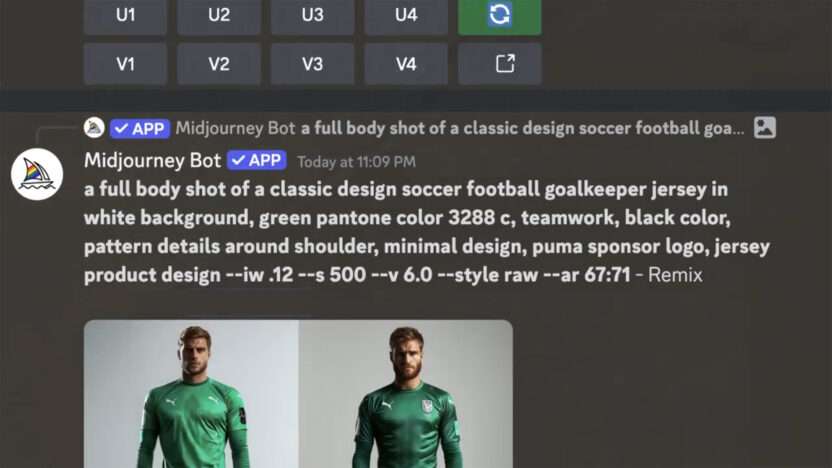Click the APP badge in the reply preview
Screen dimensions: 832x468
tap(140, 128)
